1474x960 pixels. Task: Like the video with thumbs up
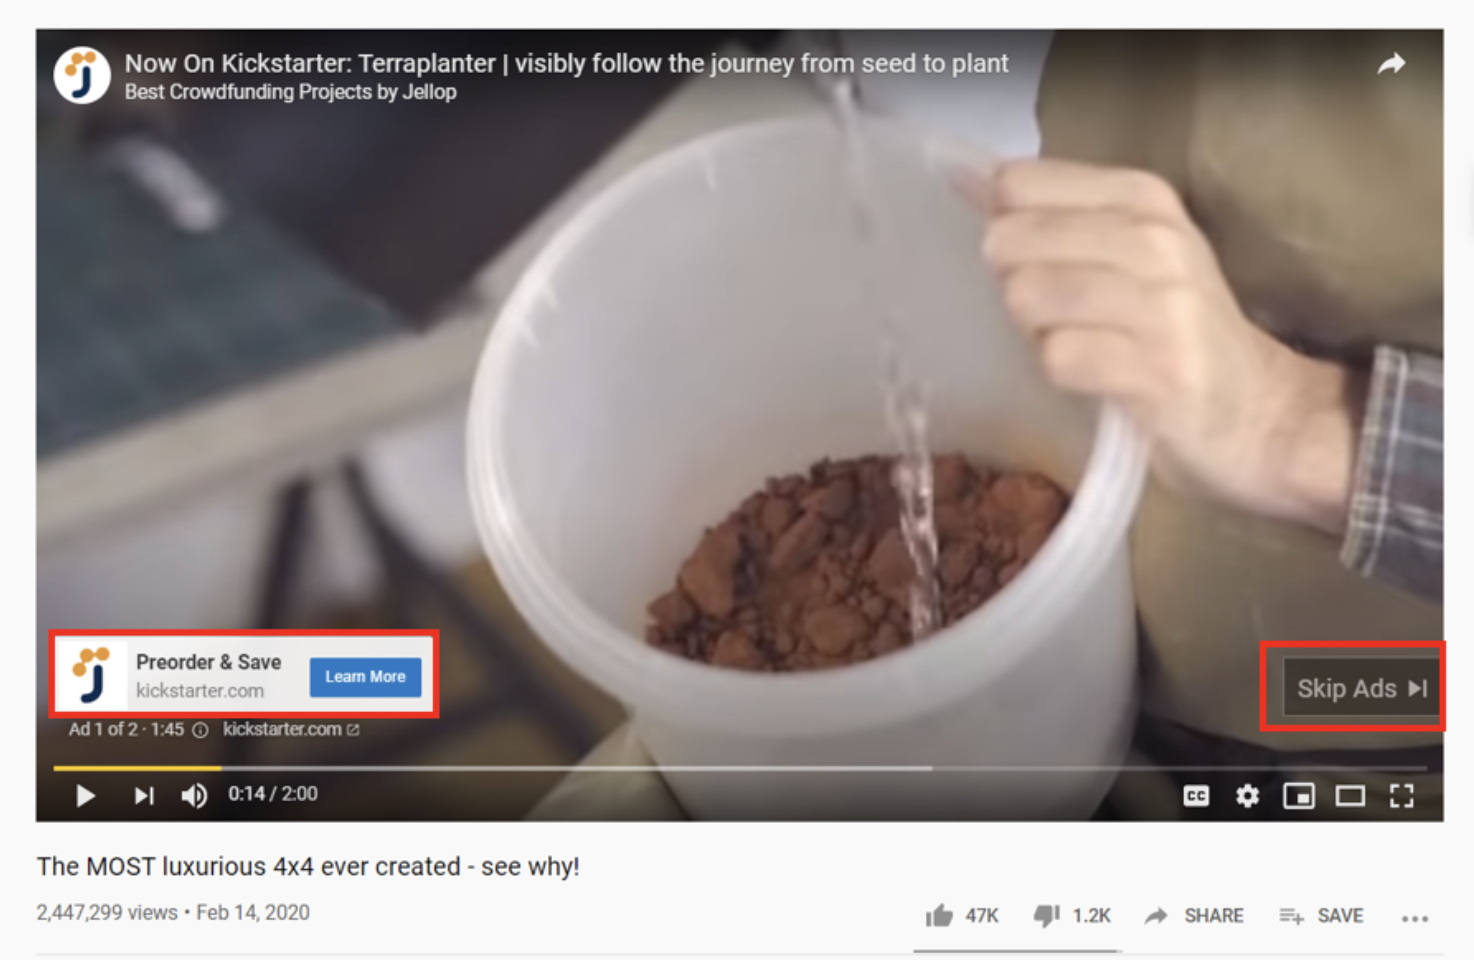[x=961, y=915]
